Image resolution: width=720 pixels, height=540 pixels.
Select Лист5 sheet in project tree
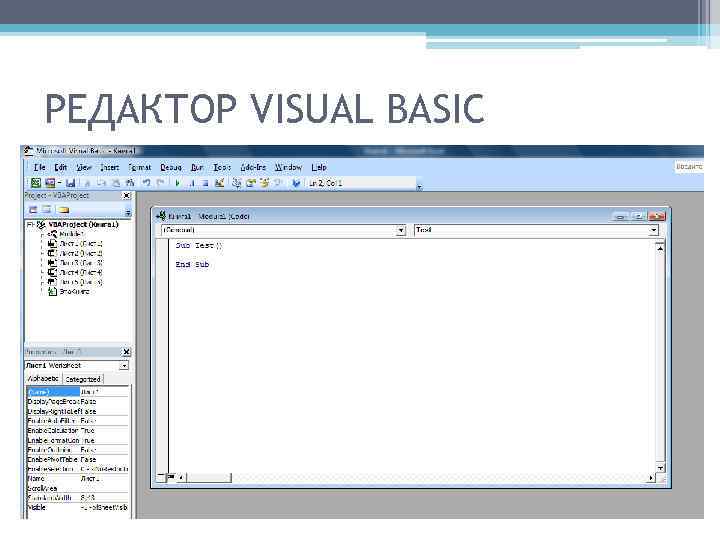(76, 282)
